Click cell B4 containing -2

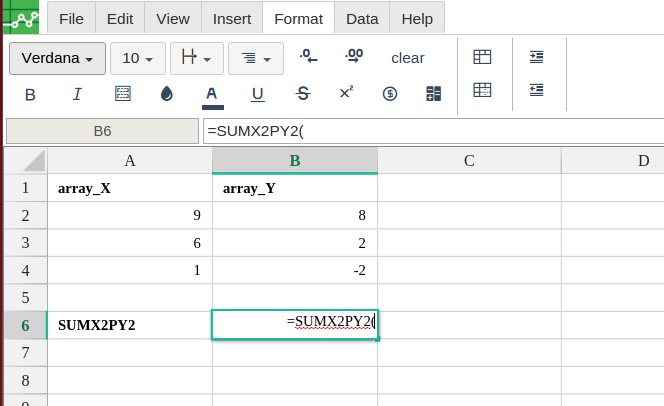[x=295, y=271]
